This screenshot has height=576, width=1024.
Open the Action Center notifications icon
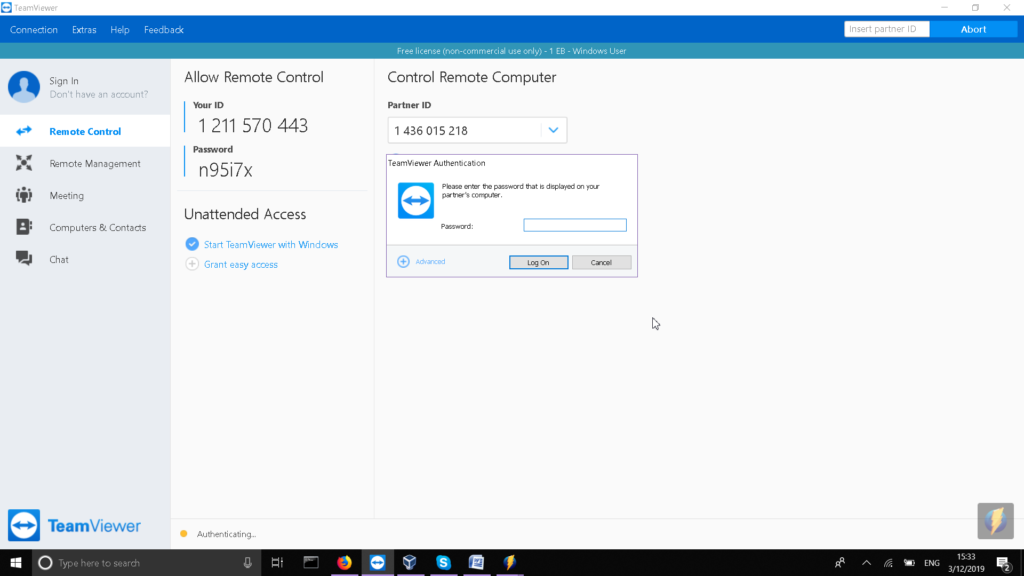pos(1004,562)
